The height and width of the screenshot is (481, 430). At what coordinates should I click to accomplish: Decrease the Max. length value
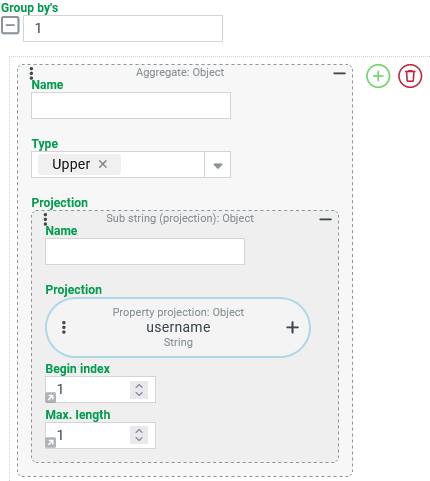click(x=139, y=440)
